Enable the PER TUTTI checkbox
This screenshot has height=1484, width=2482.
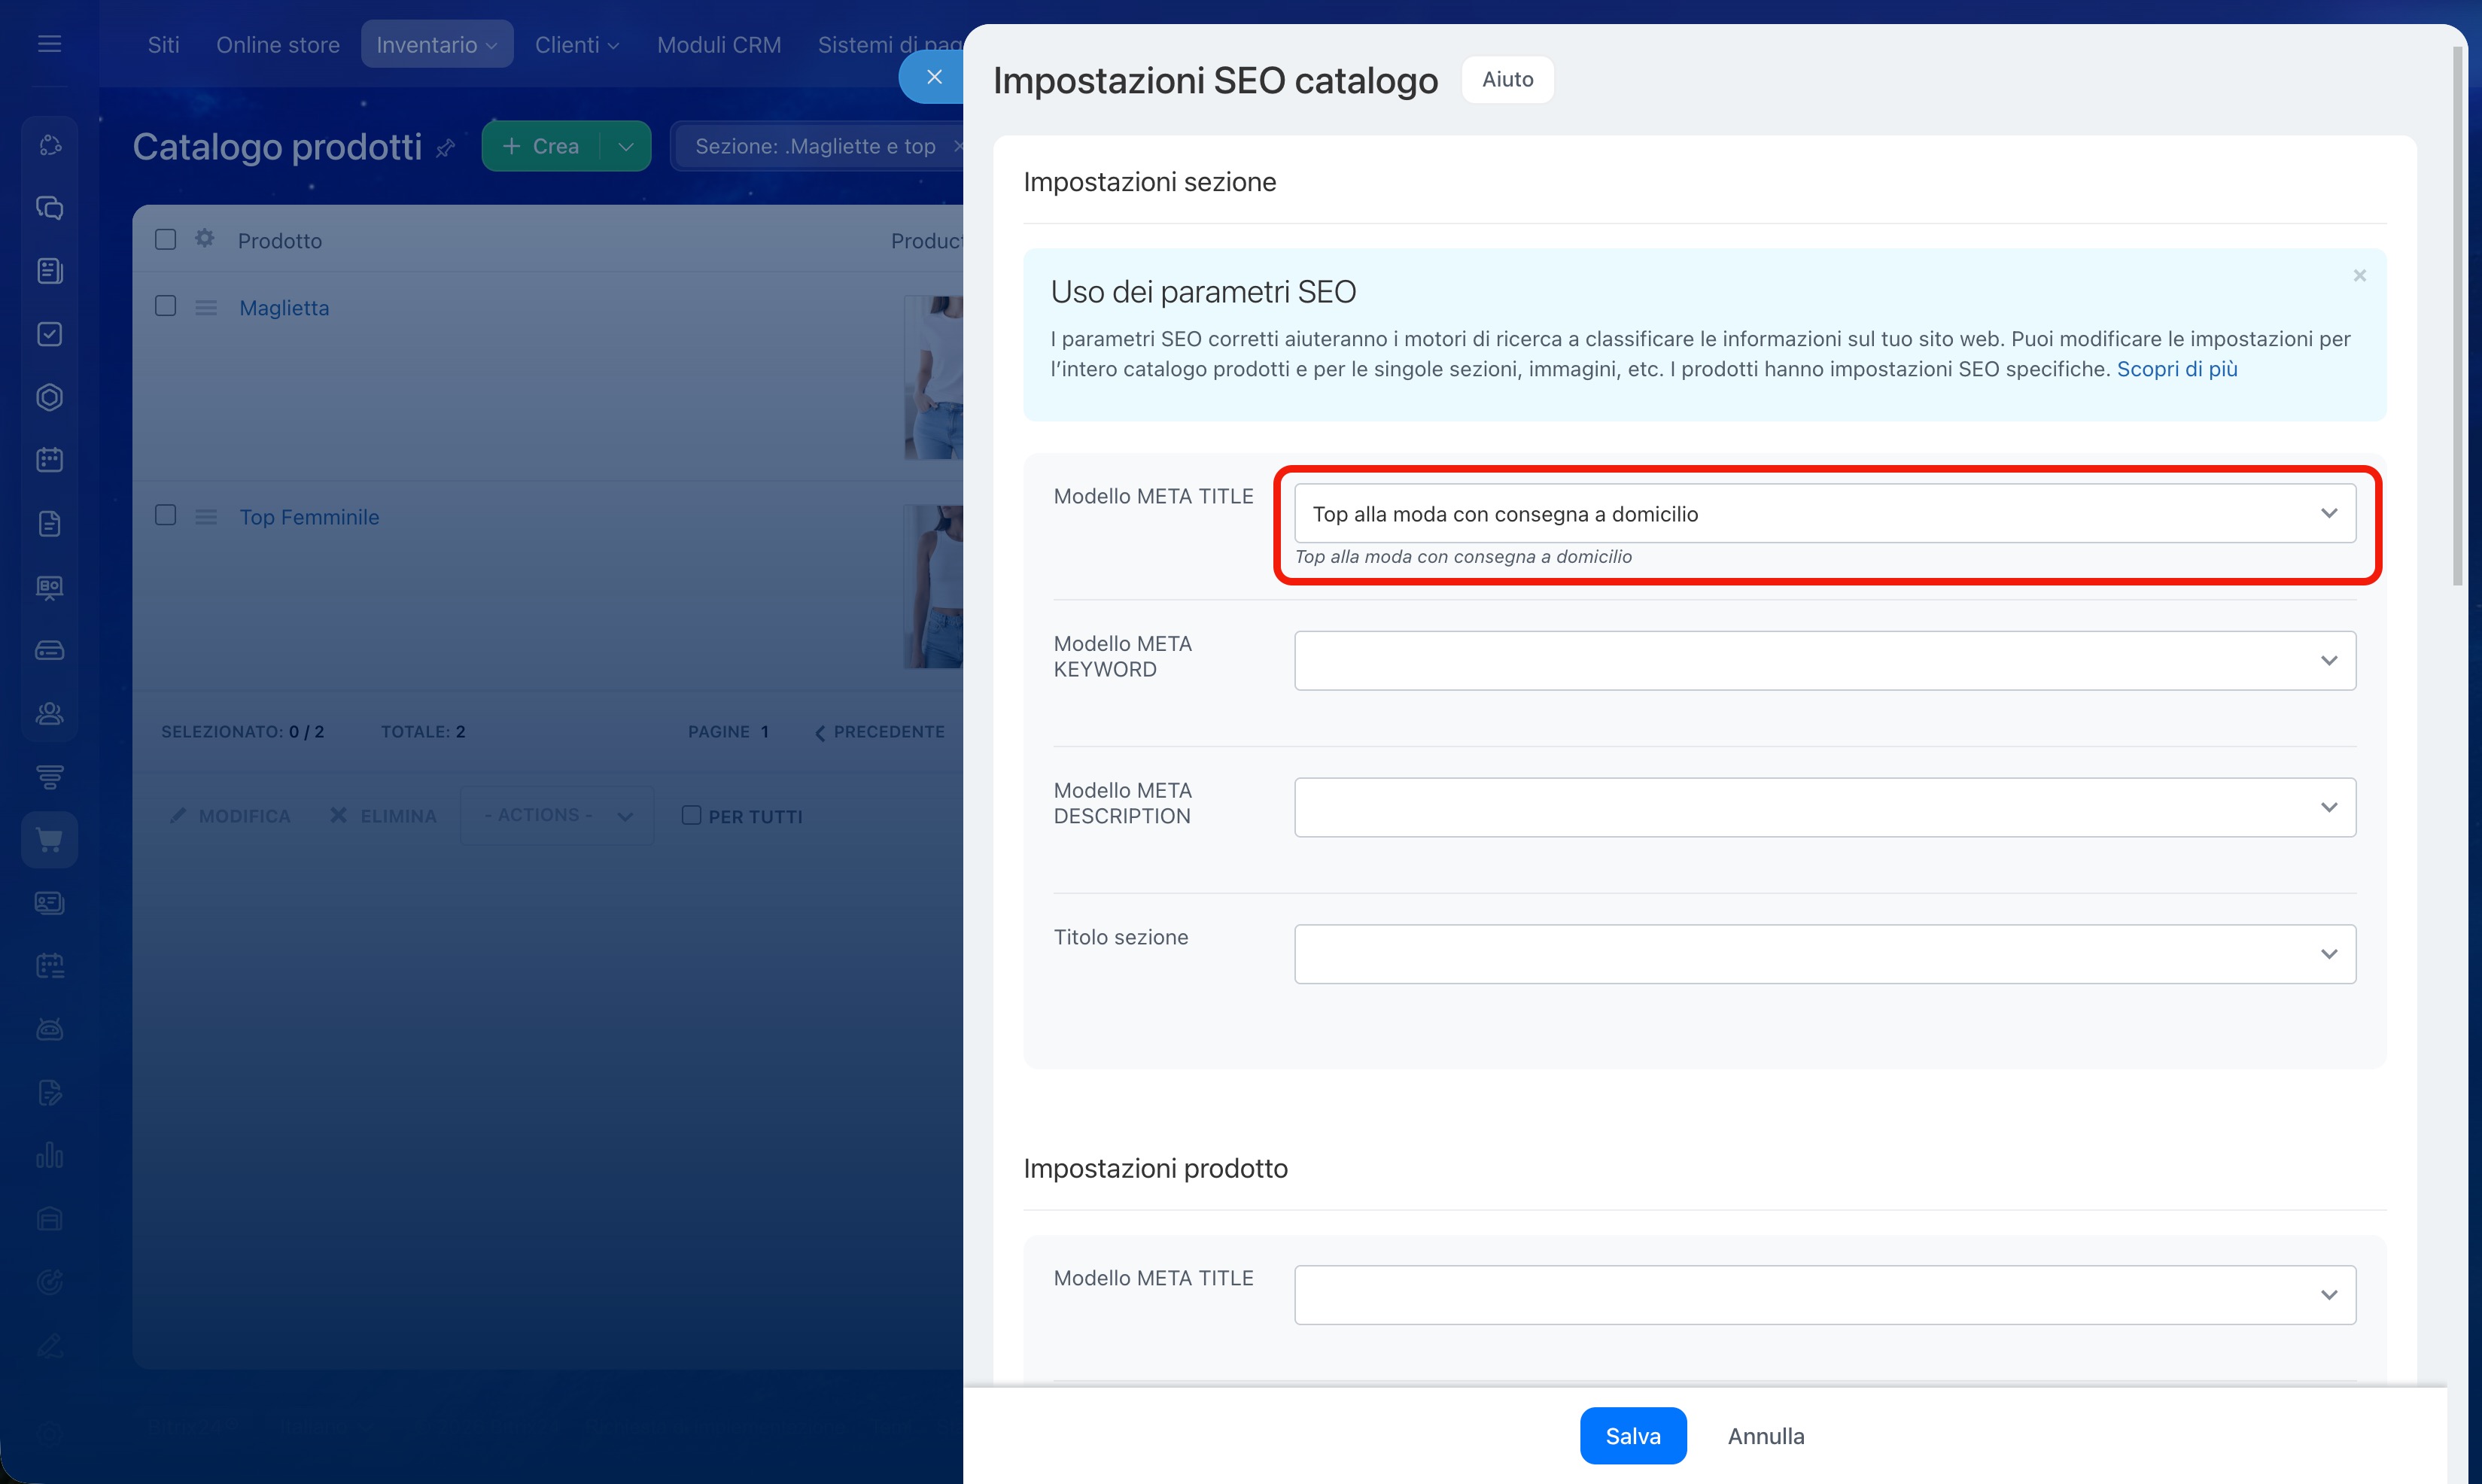click(691, 815)
